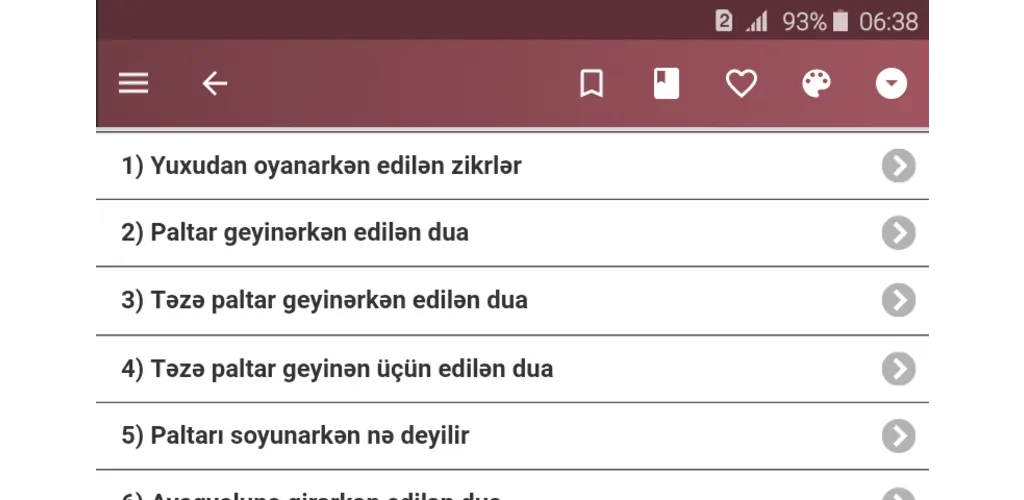Open chevron for Yuxudan oyanarkən edilən zikrlər
This screenshot has height=500, width=1024.
(899, 166)
